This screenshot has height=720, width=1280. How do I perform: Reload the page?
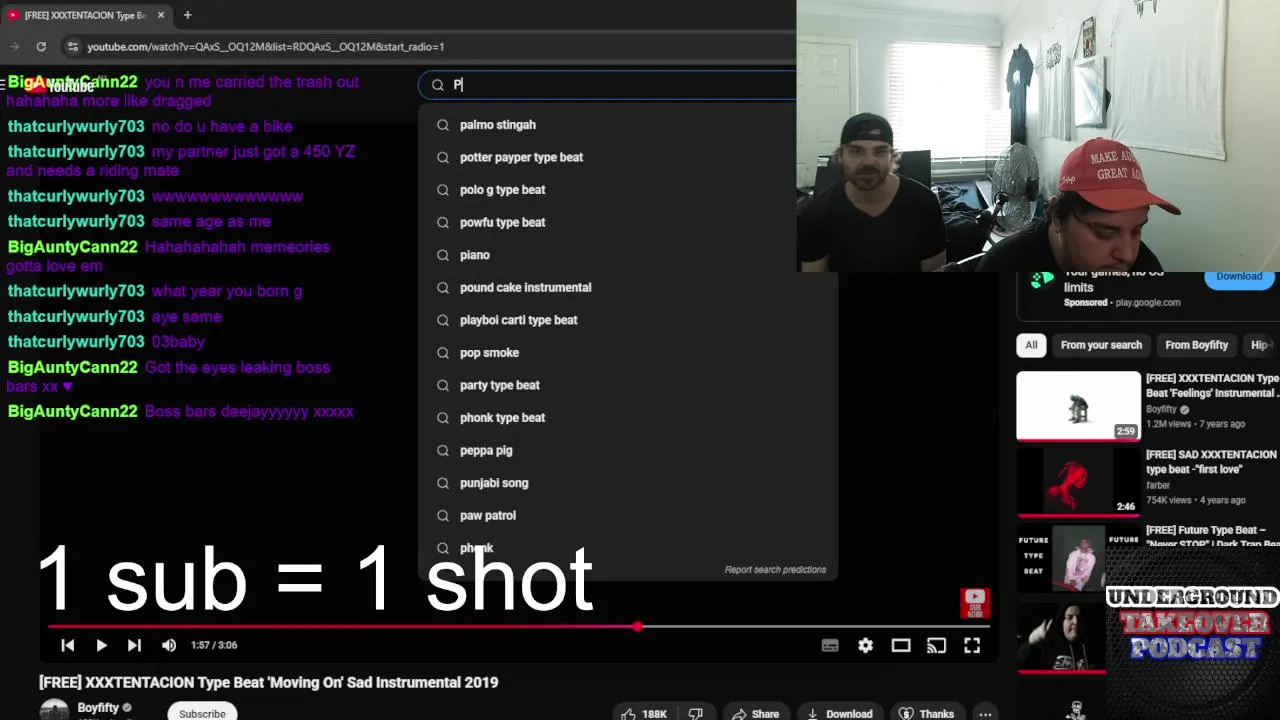(41, 46)
